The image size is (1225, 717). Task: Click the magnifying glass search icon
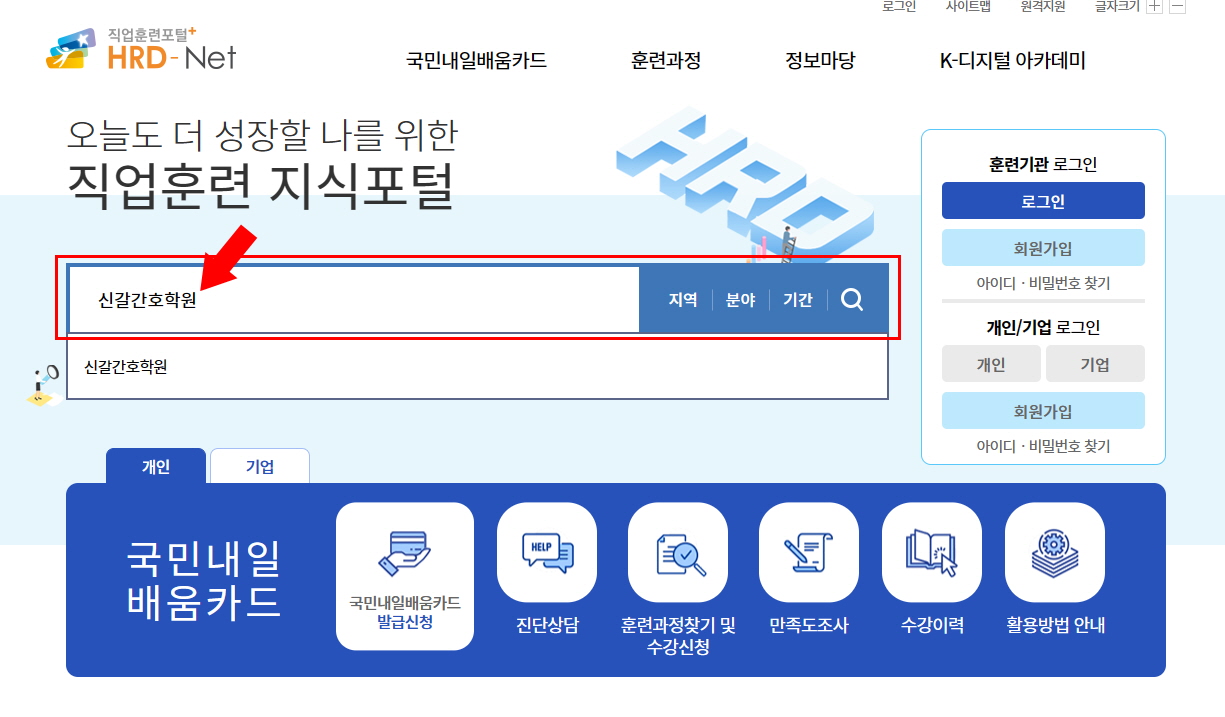852,300
